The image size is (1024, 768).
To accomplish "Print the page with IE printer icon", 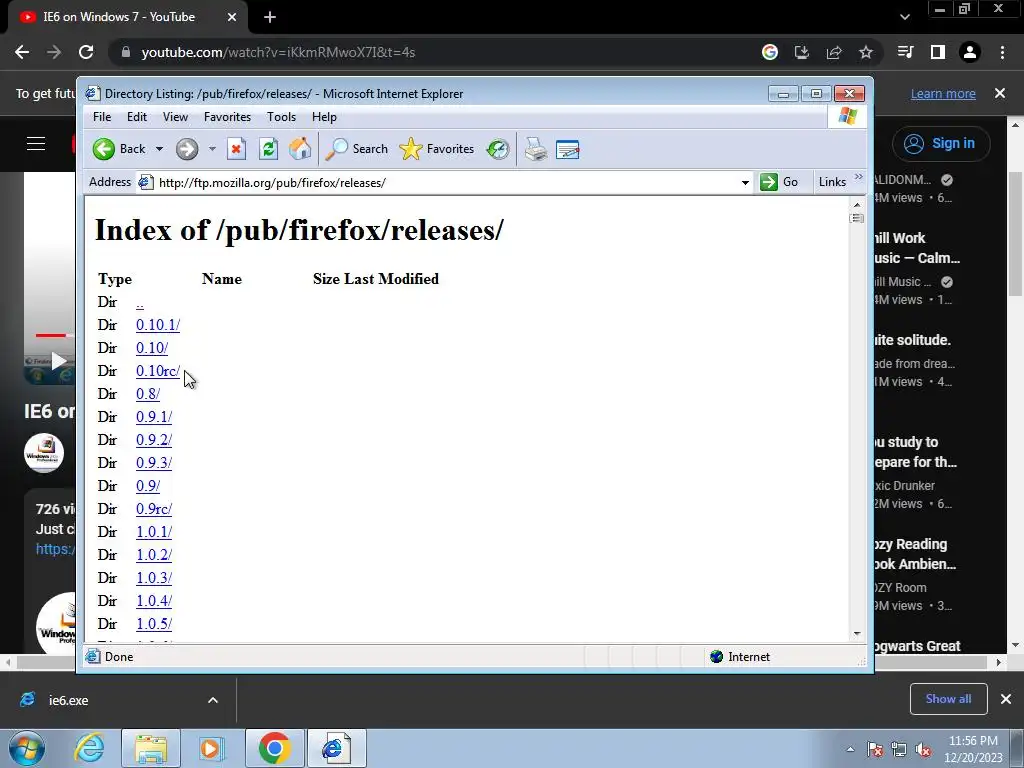I will [x=536, y=149].
